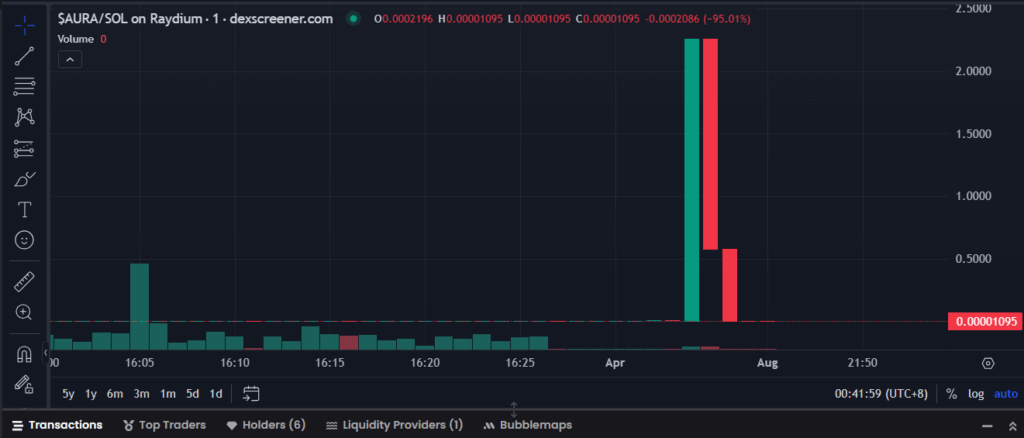
Task: Open timezone menu at 00:41:59 (UTC+8)
Action: point(881,394)
